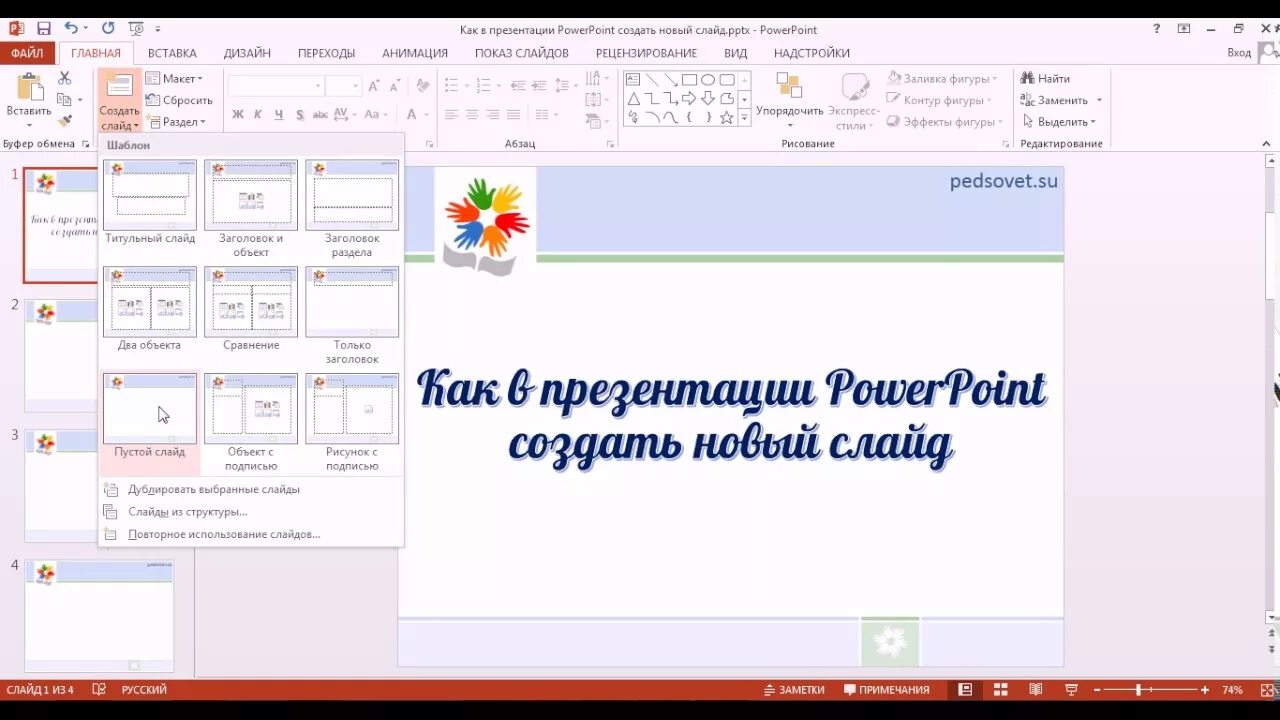The width and height of the screenshot is (1280, 720).
Task: Open Заменить dropdown arrow
Action: pos(1099,100)
